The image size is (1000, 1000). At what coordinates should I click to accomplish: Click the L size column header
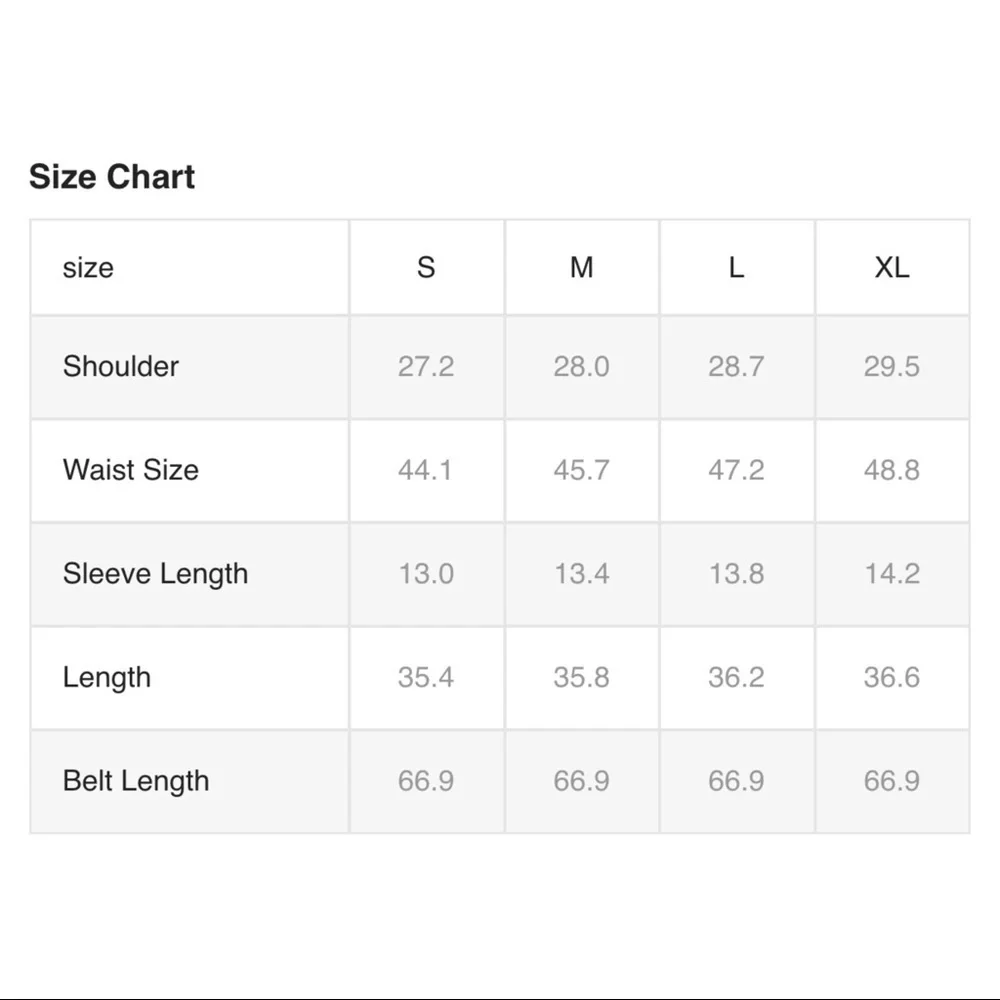[x=736, y=267]
